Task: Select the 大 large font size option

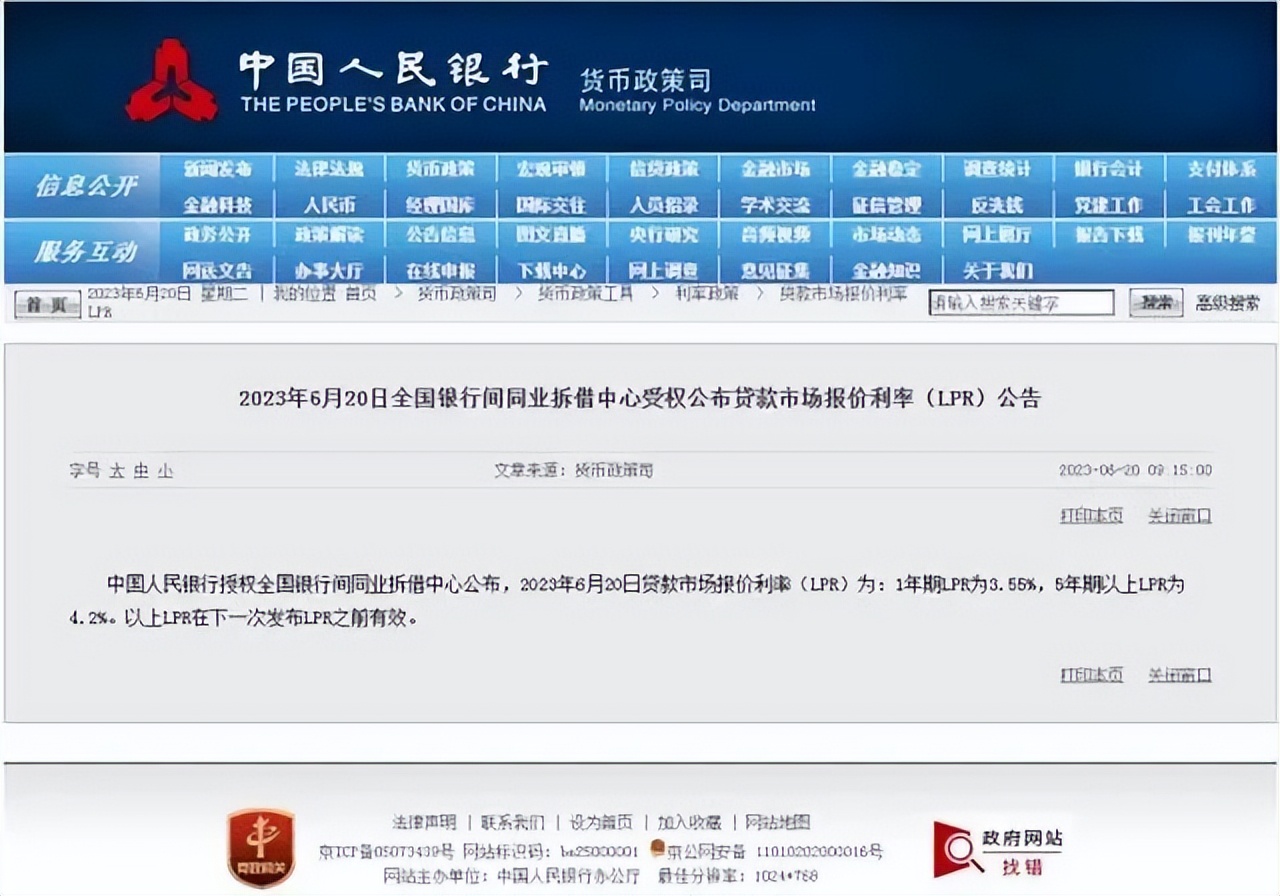Action: click(x=117, y=470)
